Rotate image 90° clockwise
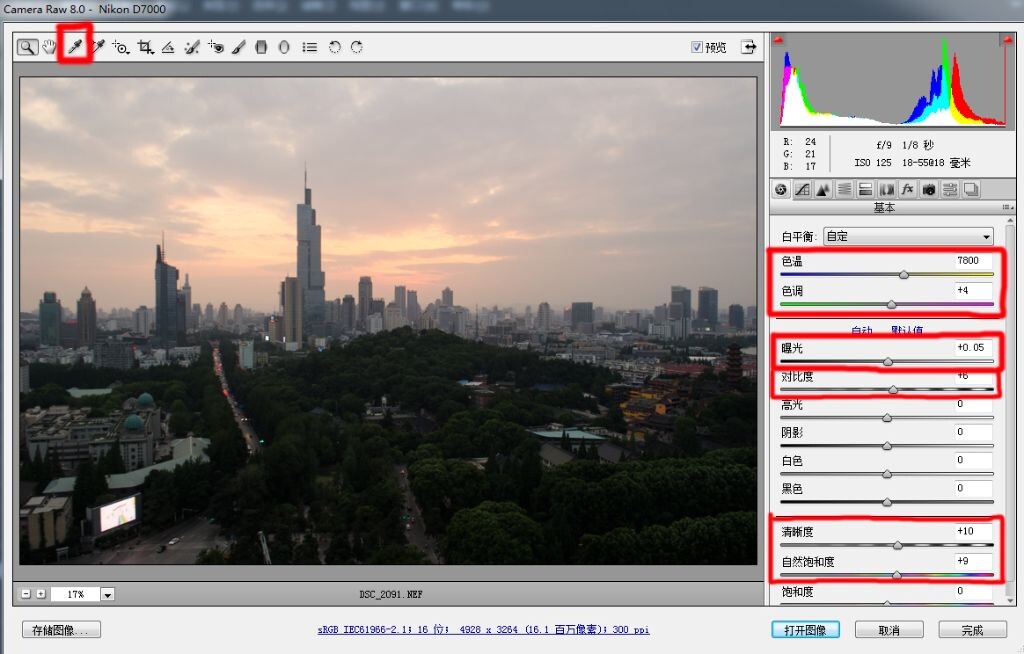Viewport: 1024px width, 654px height. click(x=357, y=47)
